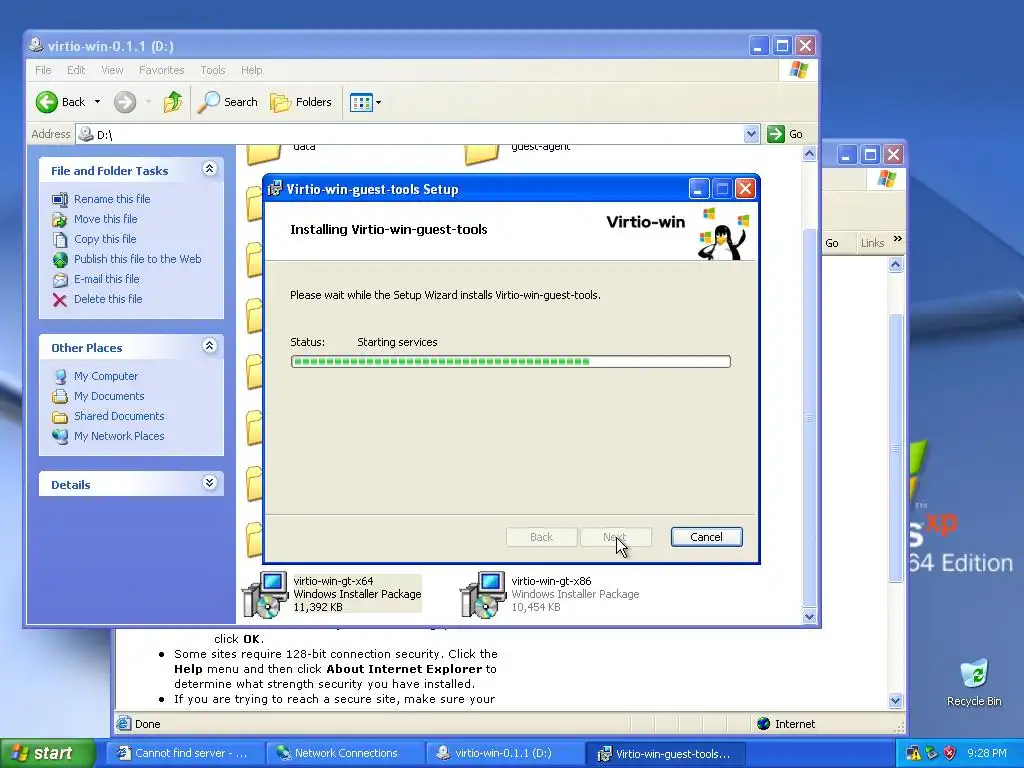Click the Explorer vertical scrollbar down arrow

(x=809, y=616)
